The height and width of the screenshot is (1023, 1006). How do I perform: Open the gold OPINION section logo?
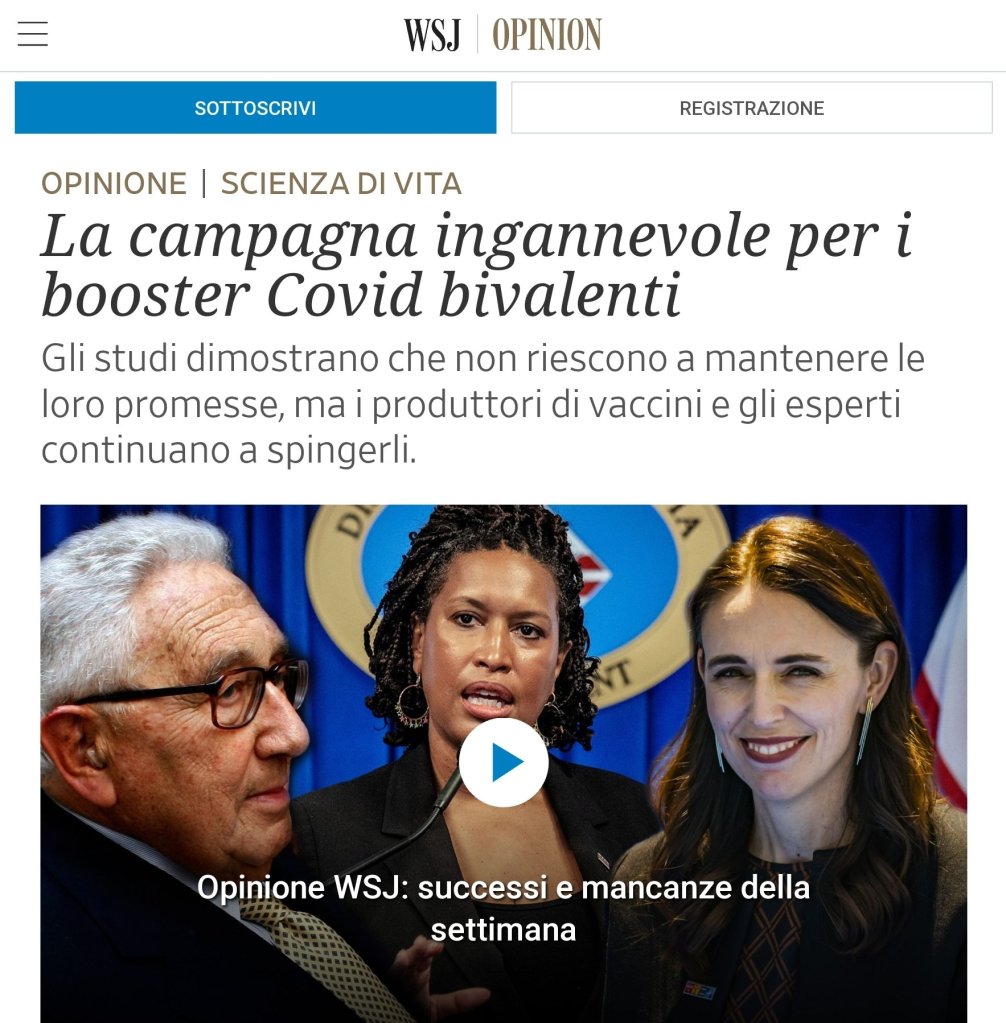547,35
